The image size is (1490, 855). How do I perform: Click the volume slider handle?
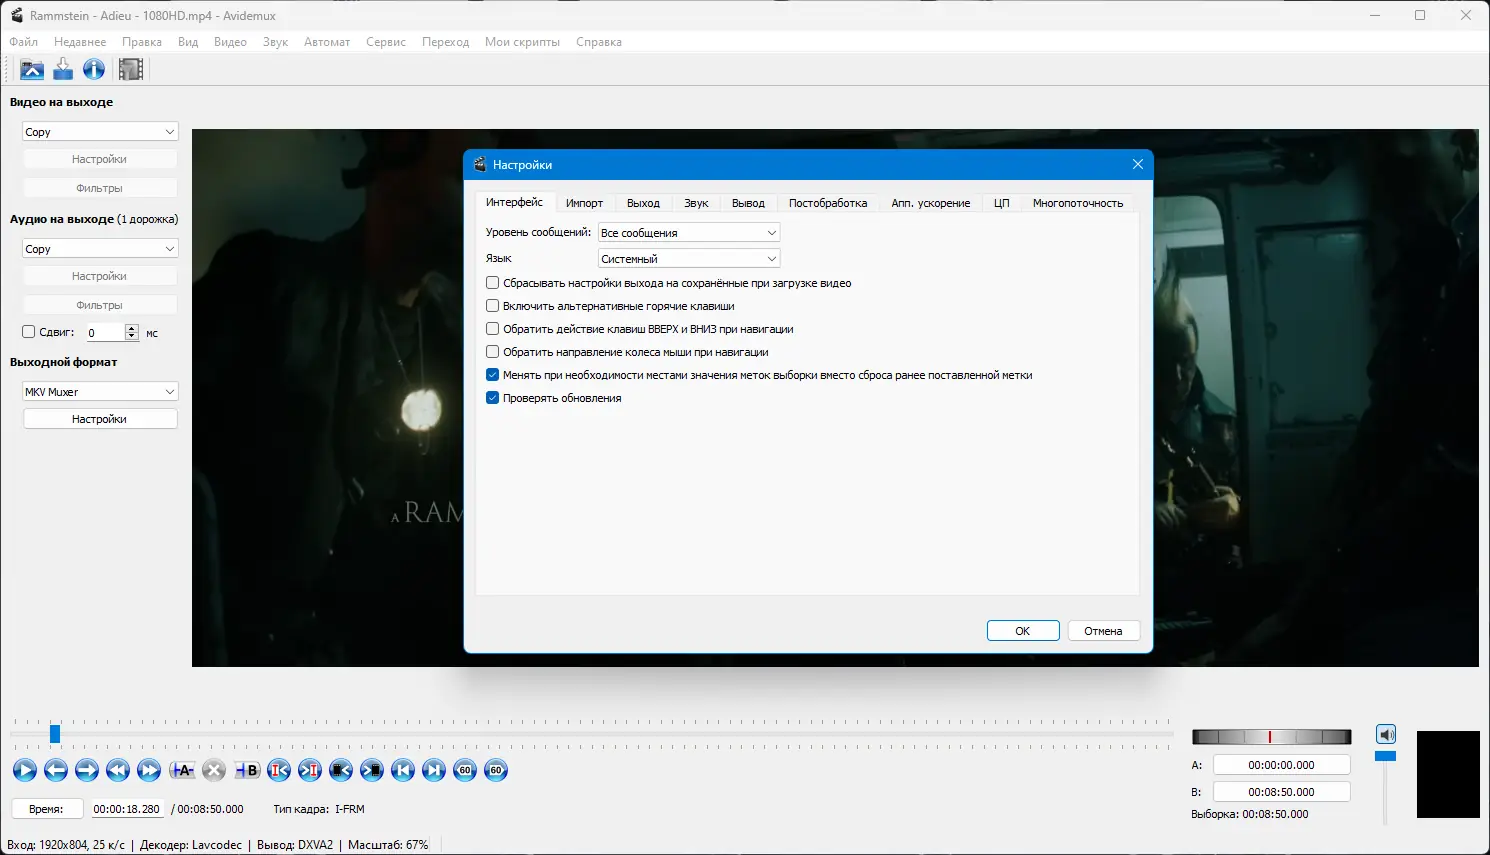[x=1385, y=756]
